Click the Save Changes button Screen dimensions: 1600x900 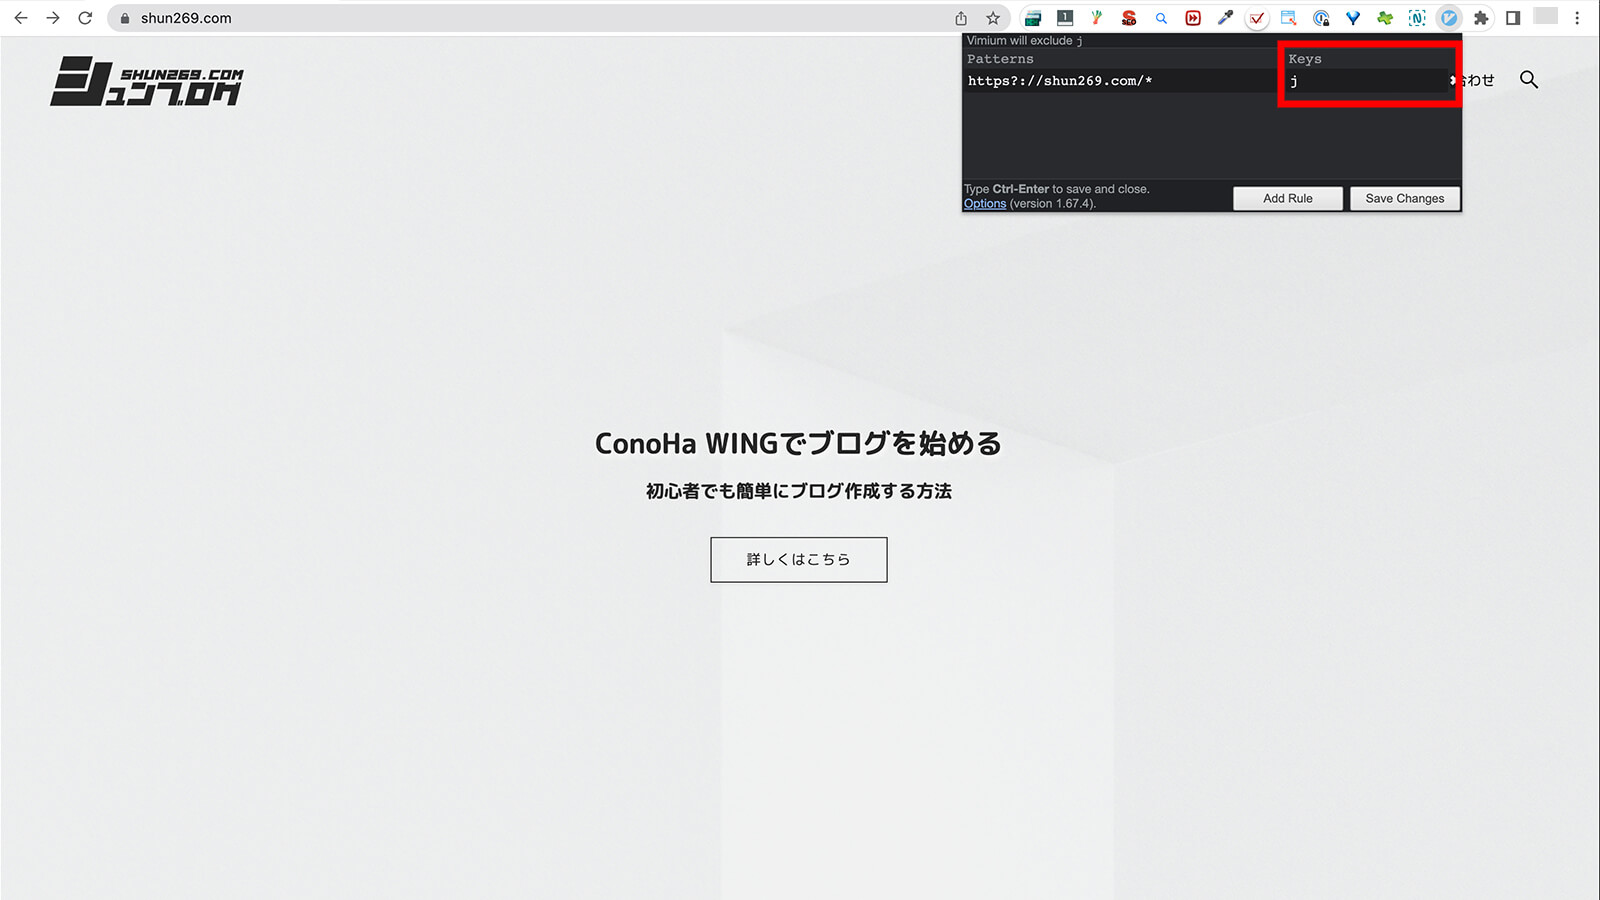pos(1405,198)
